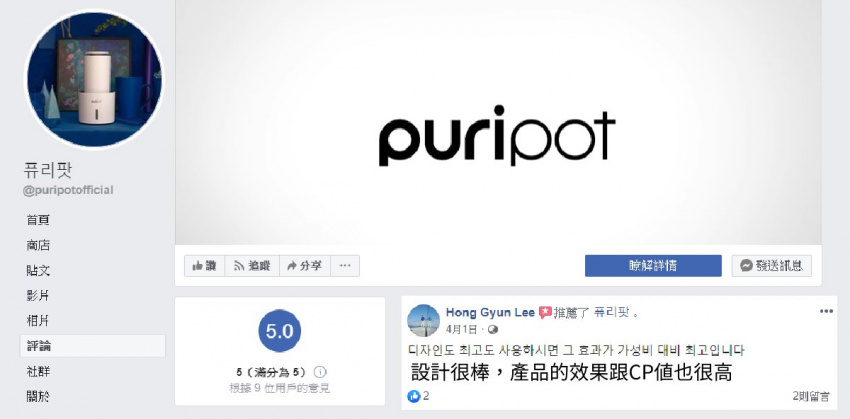Click the 追蹤 follow button
Image resolution: width=850 pixels, height=419 pixels.
point(252,266)
